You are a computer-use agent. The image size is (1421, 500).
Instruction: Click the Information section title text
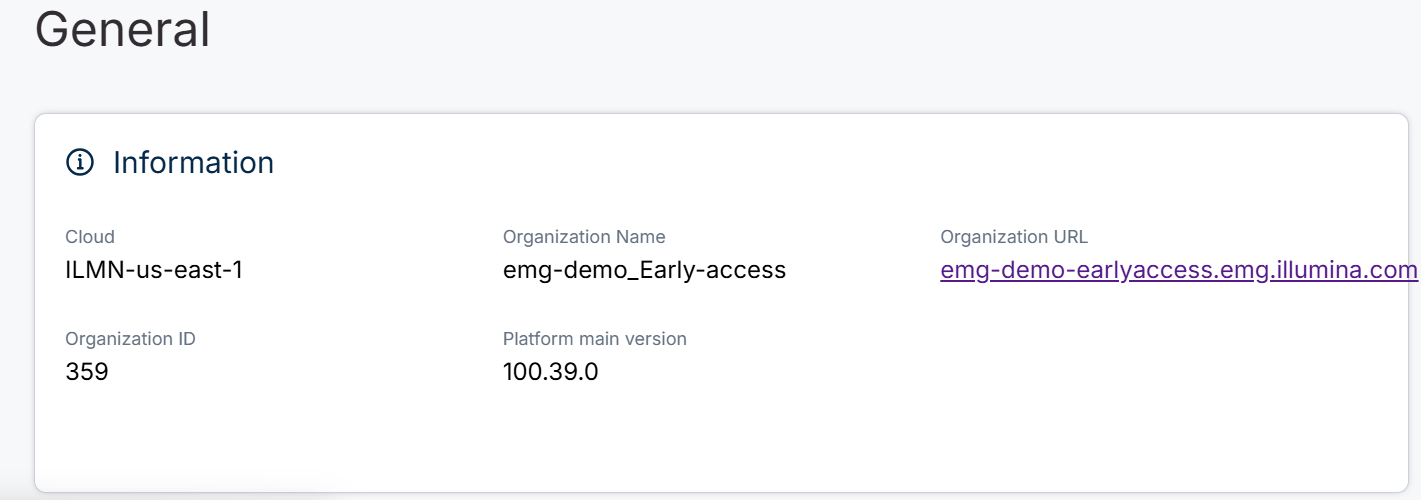(193, 162)
